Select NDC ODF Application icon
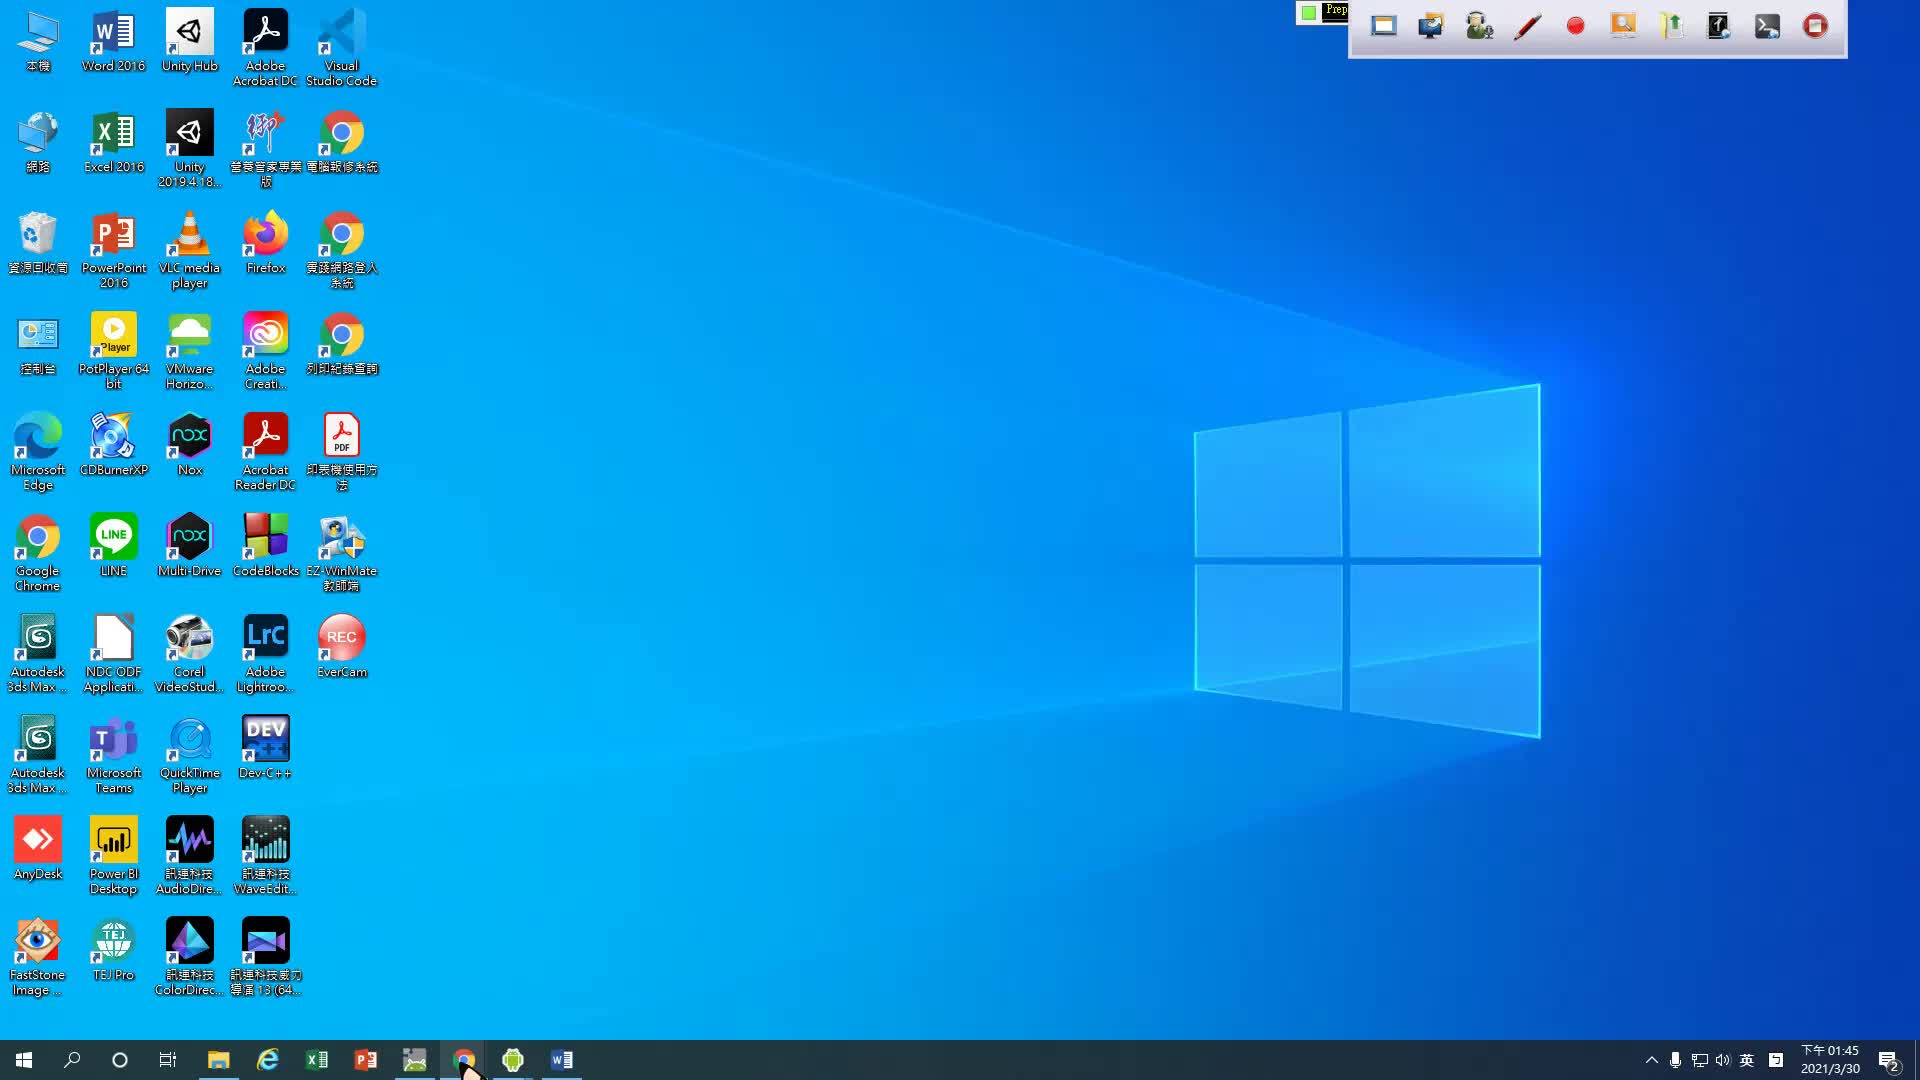The height and width of the screenshot is (1080, 1920). point(113,655)
